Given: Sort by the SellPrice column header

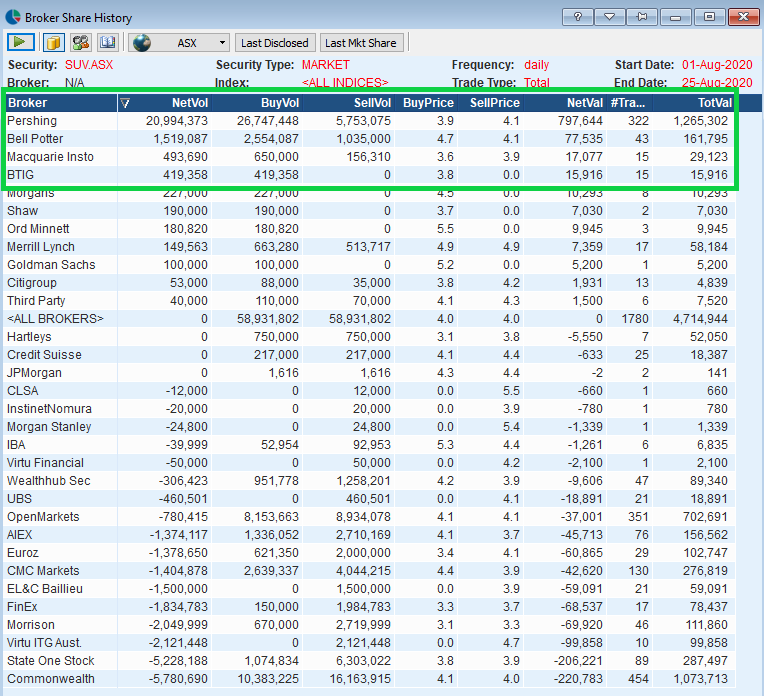Looking at the screenshot, I should pyautogui.click(x=490, y=103).
